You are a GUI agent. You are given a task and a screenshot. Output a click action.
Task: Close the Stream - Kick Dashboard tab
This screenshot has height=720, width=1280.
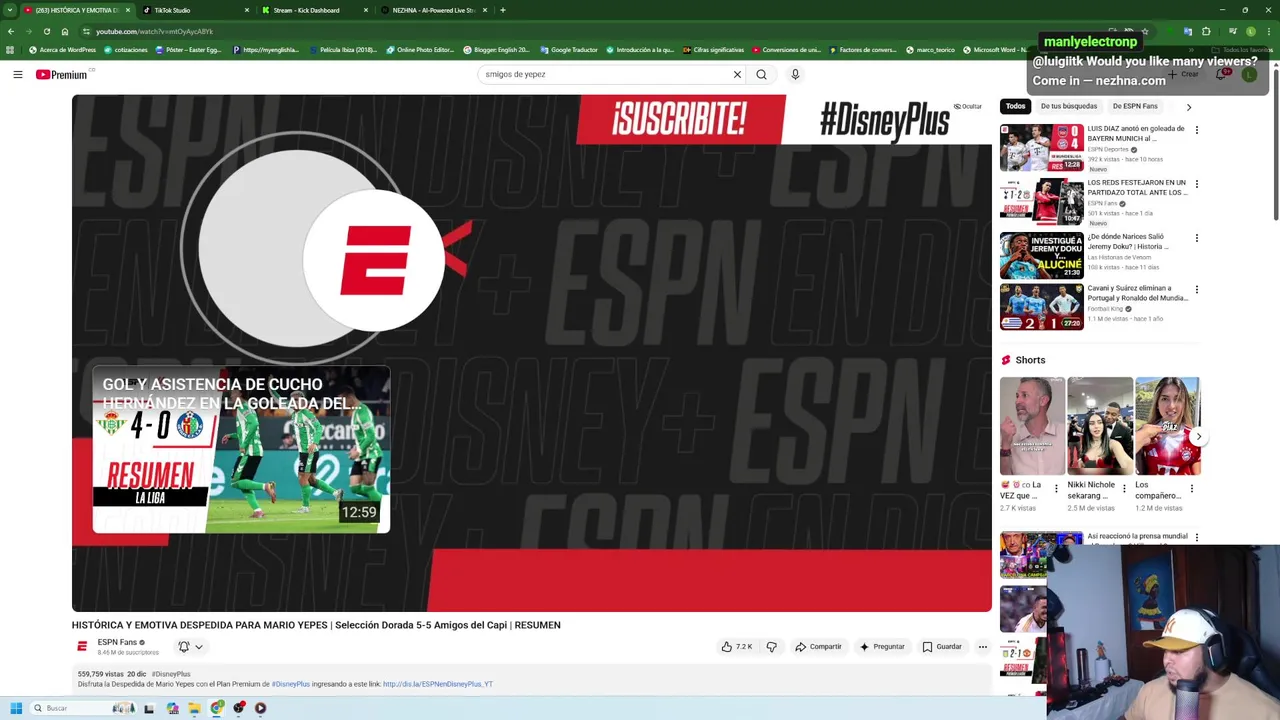tap(366, 10)
